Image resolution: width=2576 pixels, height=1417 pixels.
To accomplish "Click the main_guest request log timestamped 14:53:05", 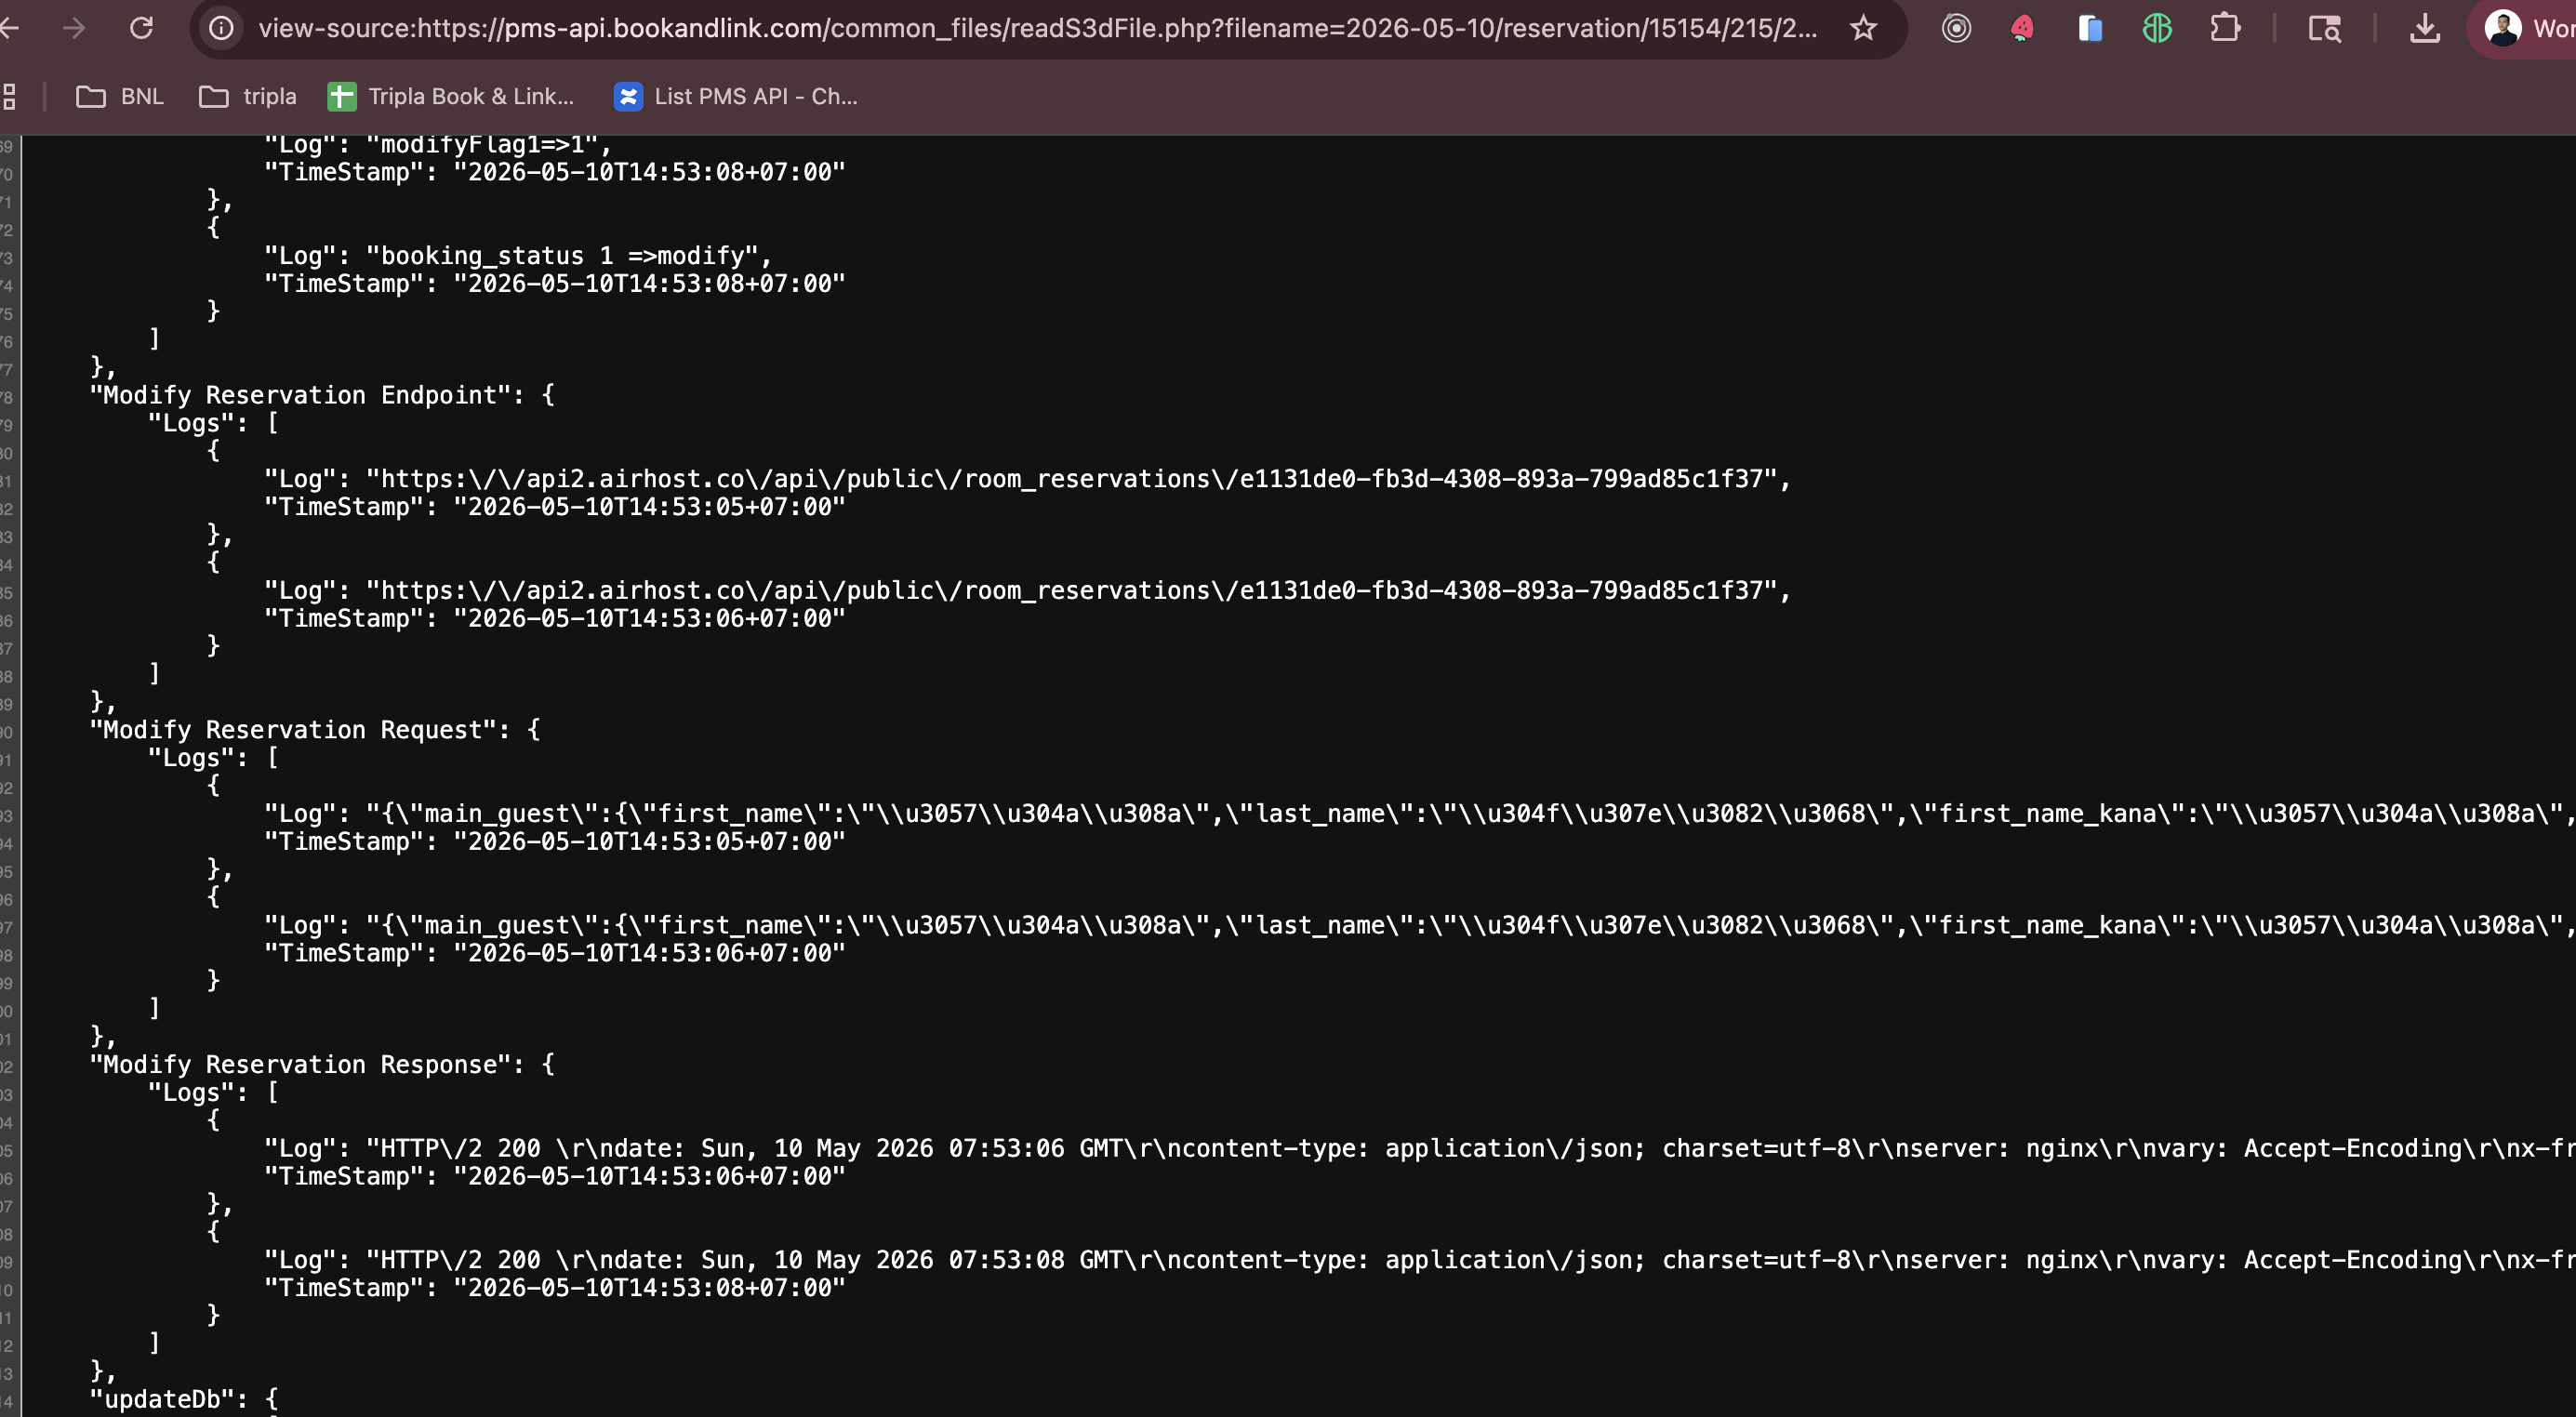I will coord(1420,814).
